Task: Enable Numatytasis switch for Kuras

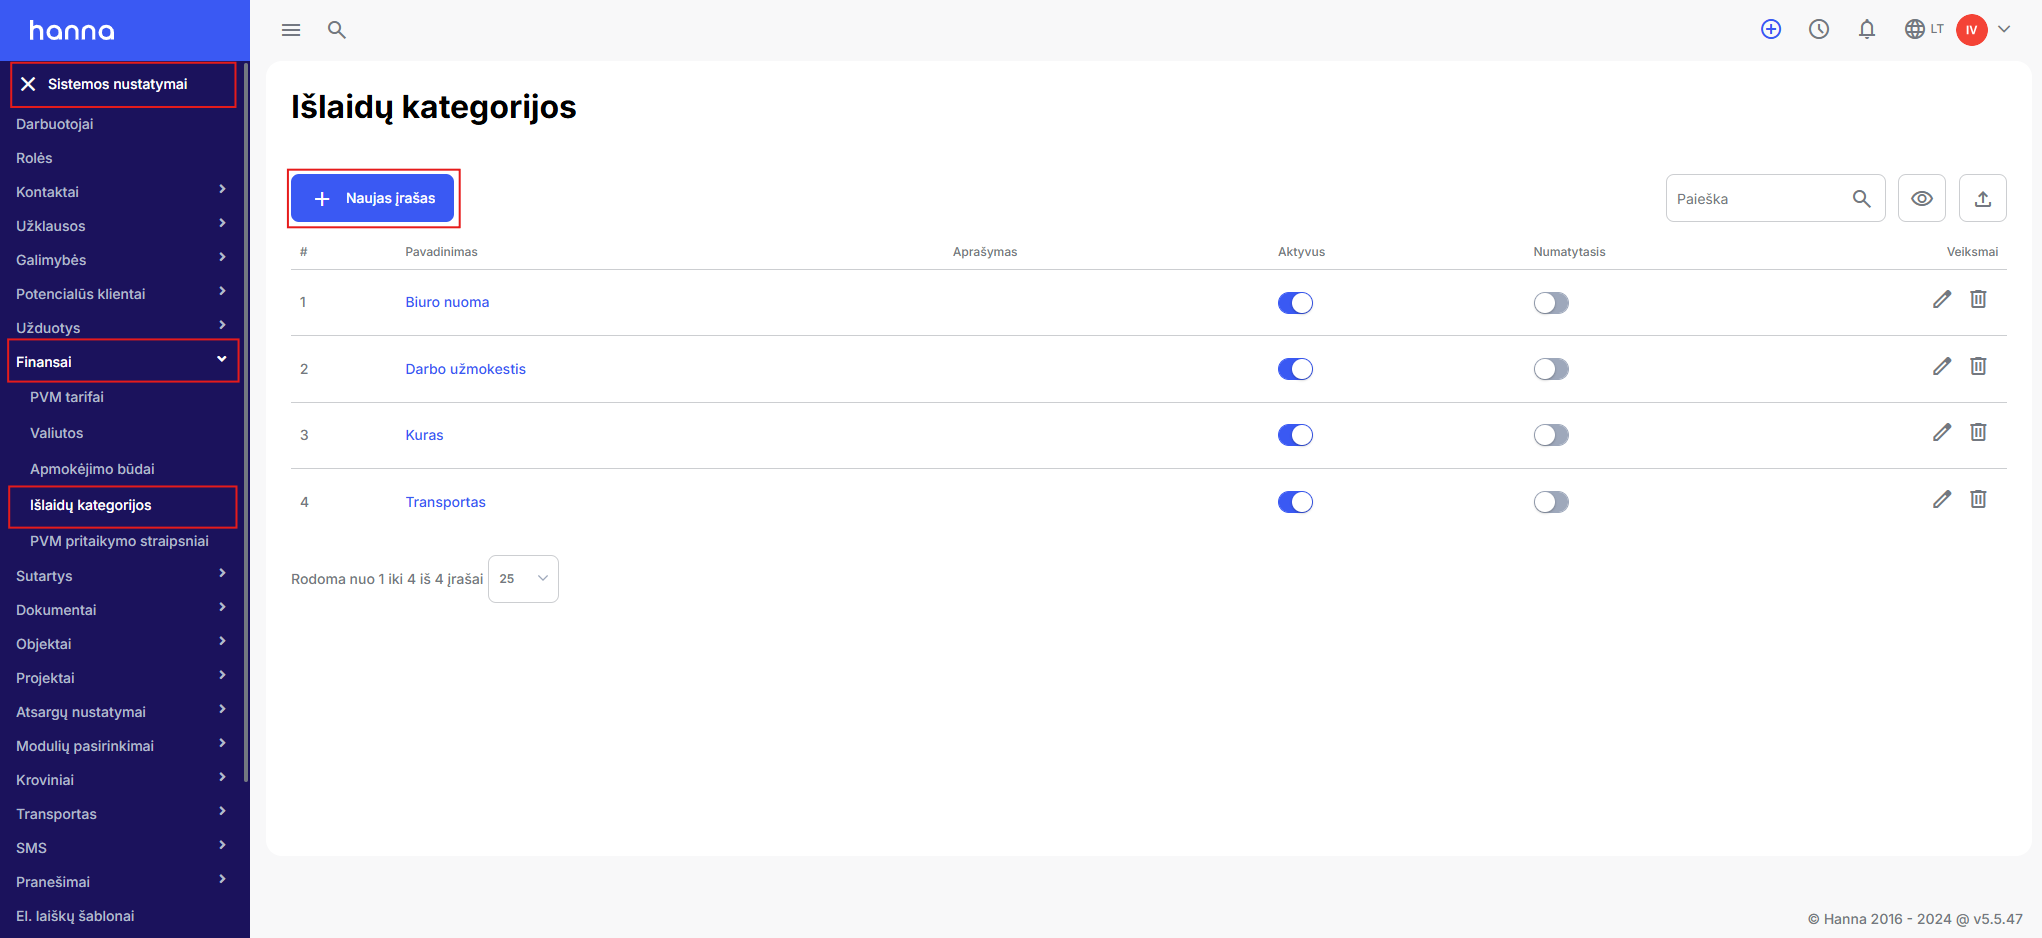Action: click(x=1551, y=435)
